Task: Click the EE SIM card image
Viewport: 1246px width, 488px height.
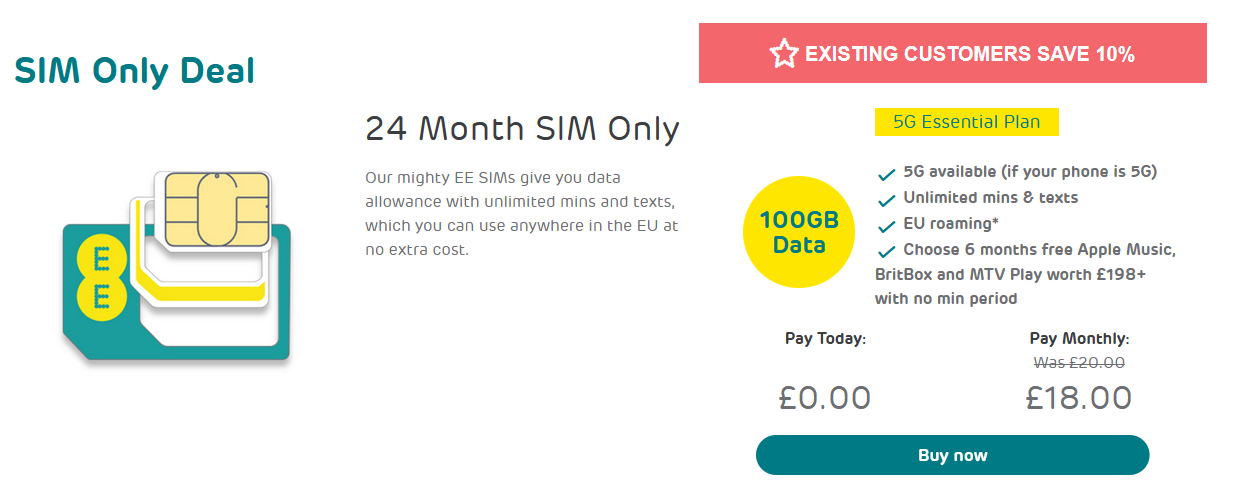Action: (177, 266)
